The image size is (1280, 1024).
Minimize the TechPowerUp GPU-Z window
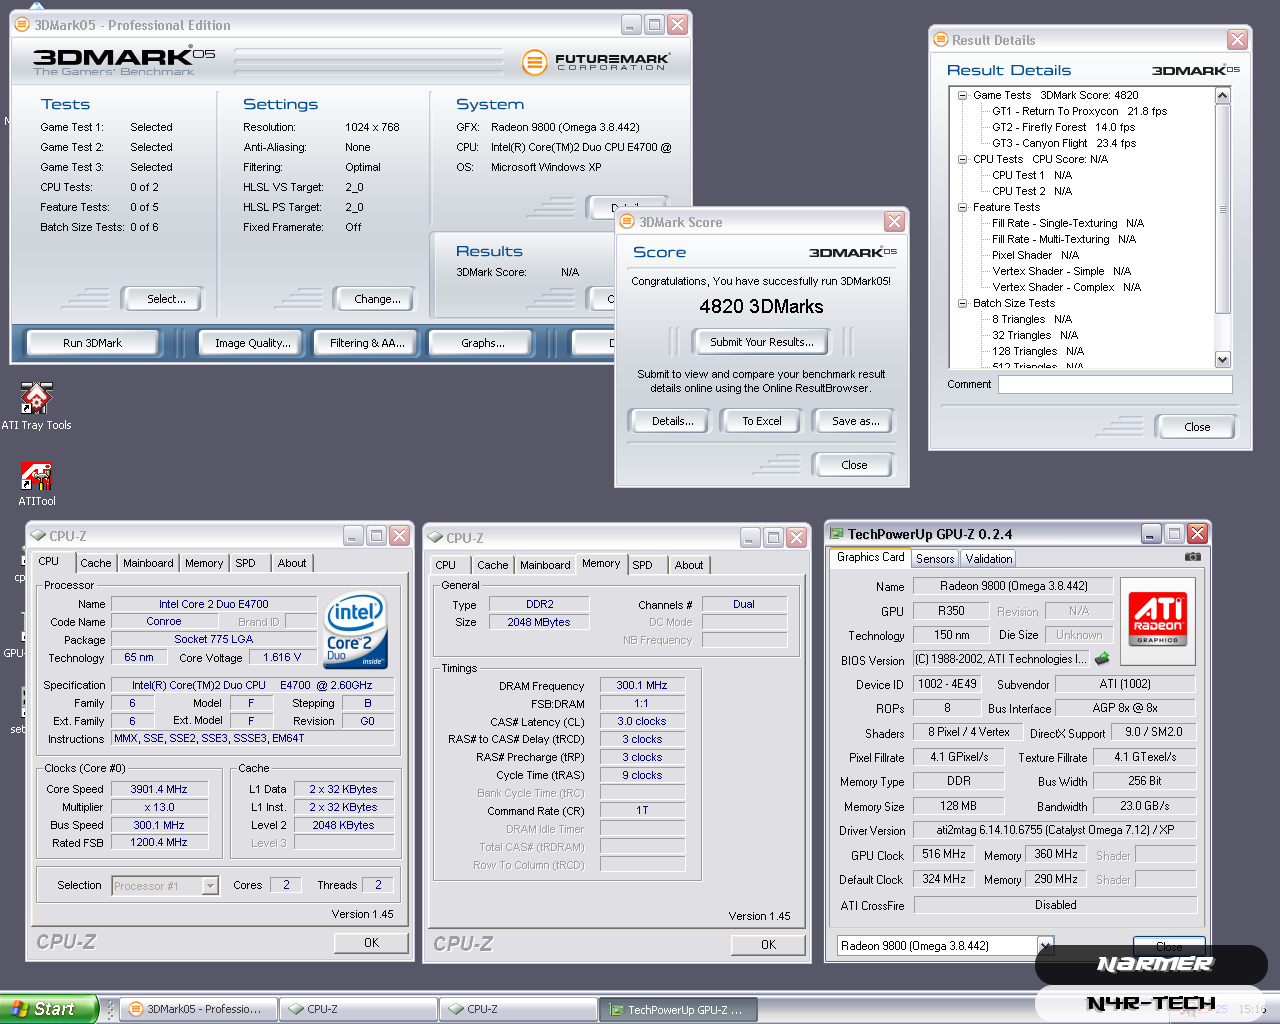click(x=1152, y=534)
